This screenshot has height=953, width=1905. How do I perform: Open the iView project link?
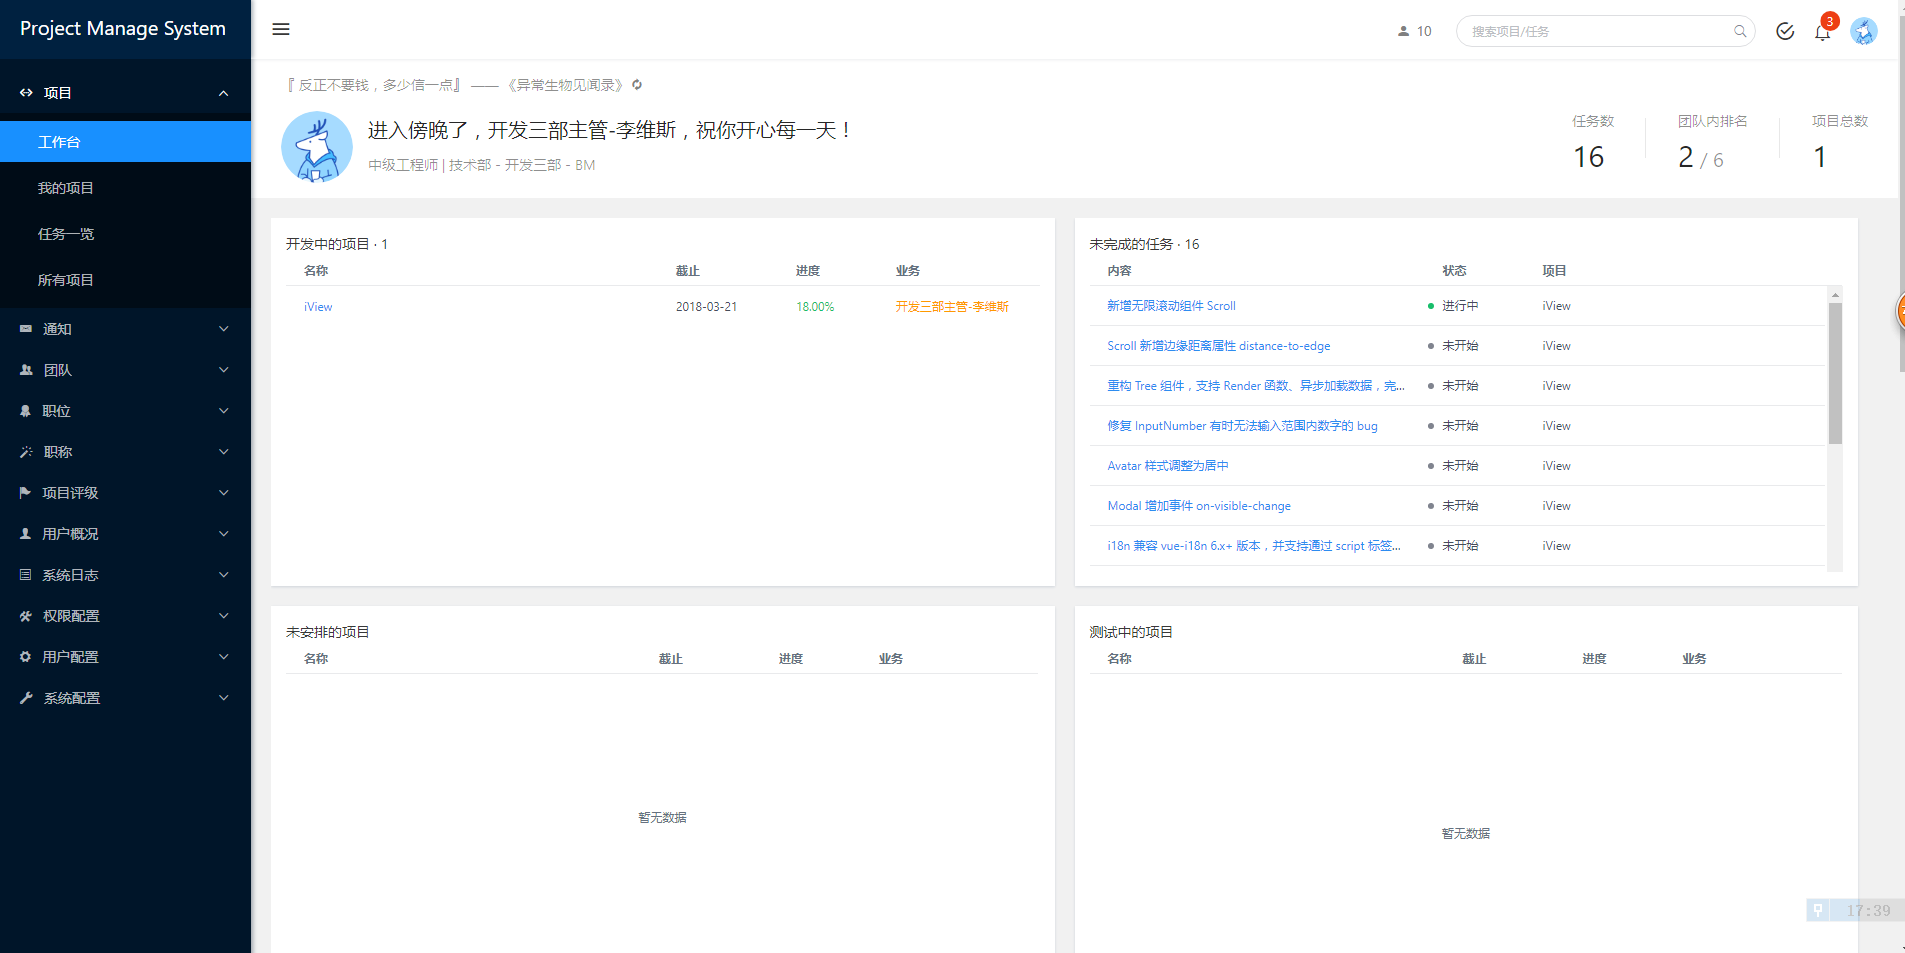318,307
